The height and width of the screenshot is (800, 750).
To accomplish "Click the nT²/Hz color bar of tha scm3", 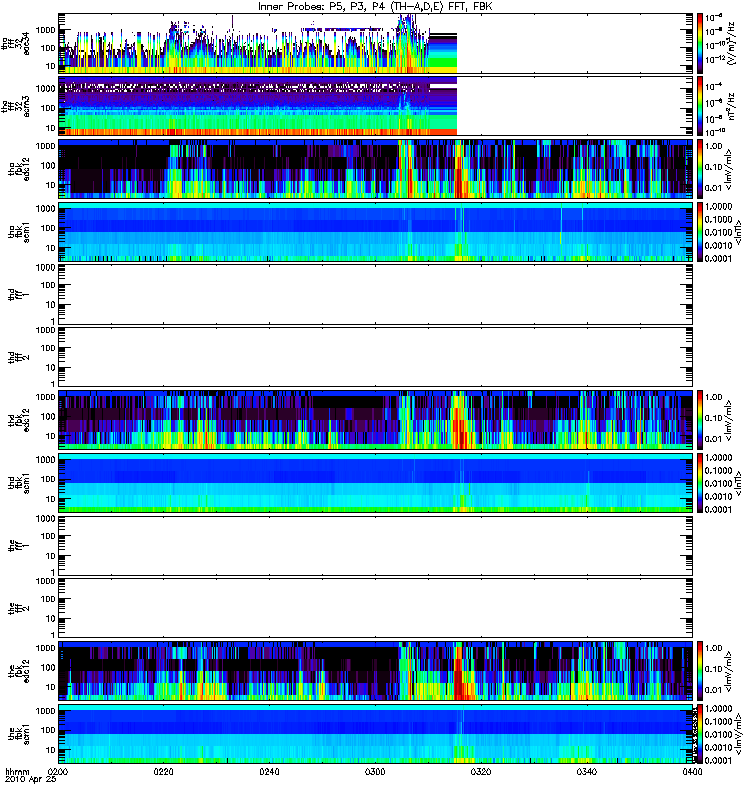I will click(x=700, y=106).
